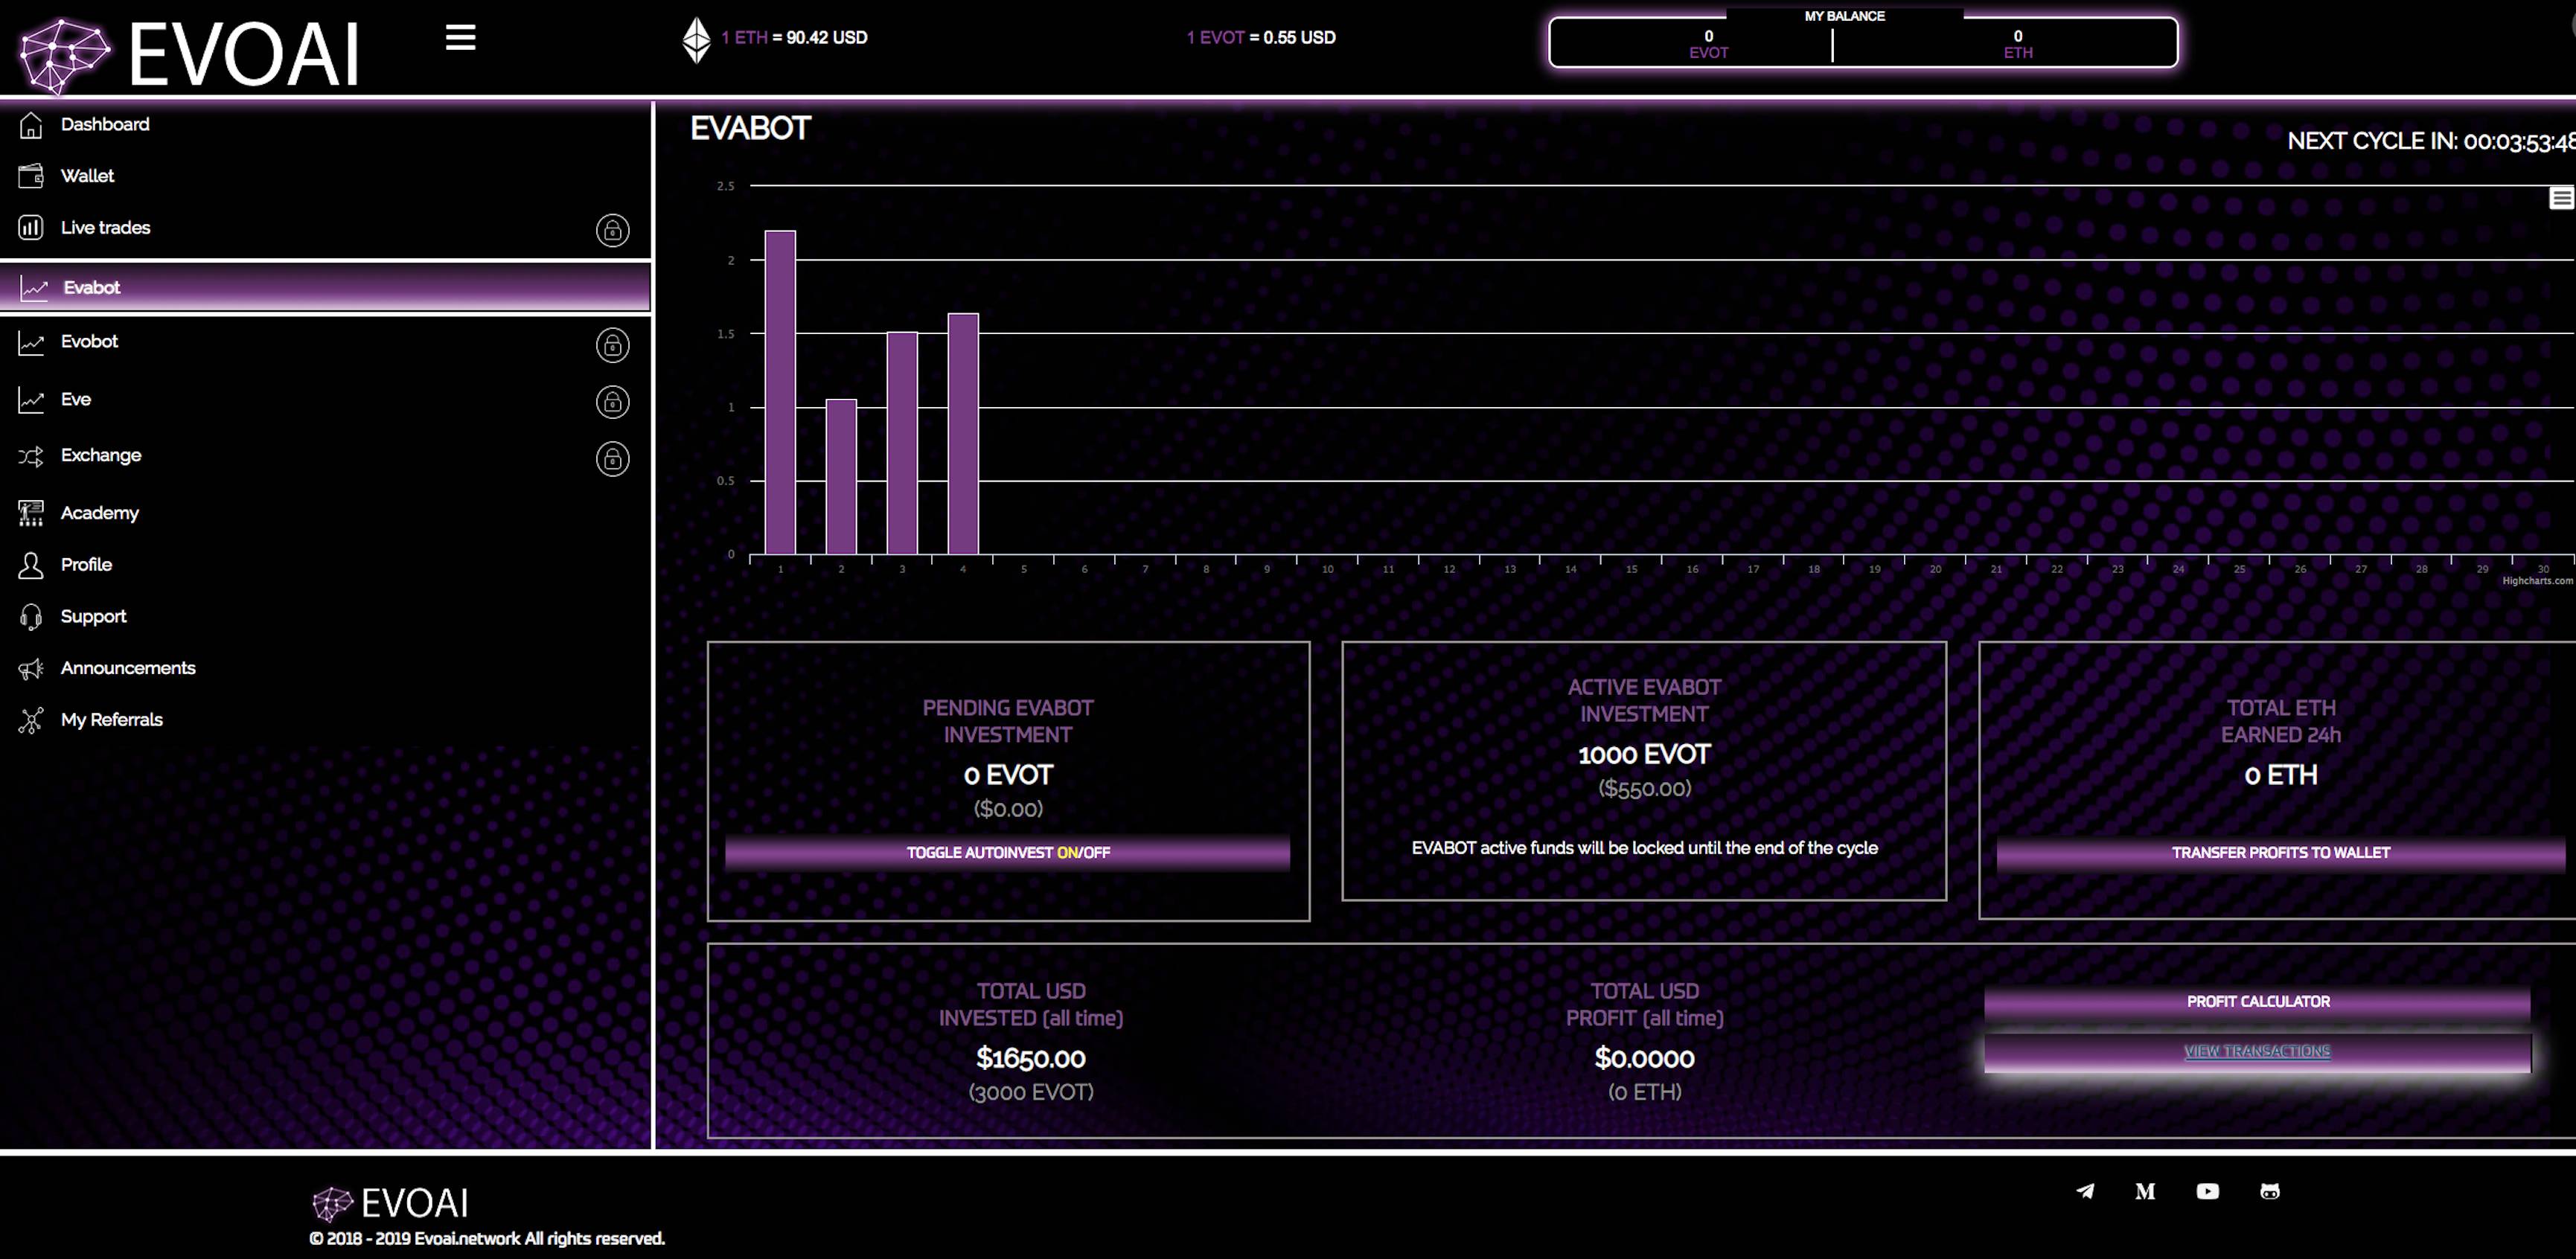
Task: Click the Eve chart icon in sidebar
Action: click(31, 400)
